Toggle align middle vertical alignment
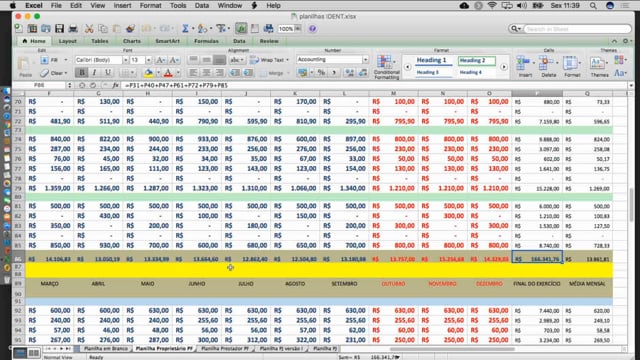Image resolution: width=640 pixels, height=360 pixels. click(x=206, y=60)
